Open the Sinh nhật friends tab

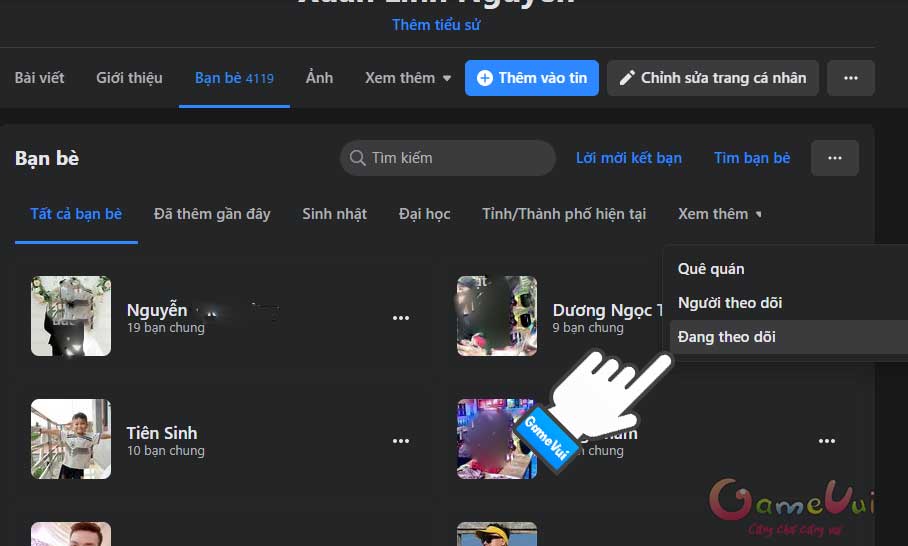click(x=334, y=214)
